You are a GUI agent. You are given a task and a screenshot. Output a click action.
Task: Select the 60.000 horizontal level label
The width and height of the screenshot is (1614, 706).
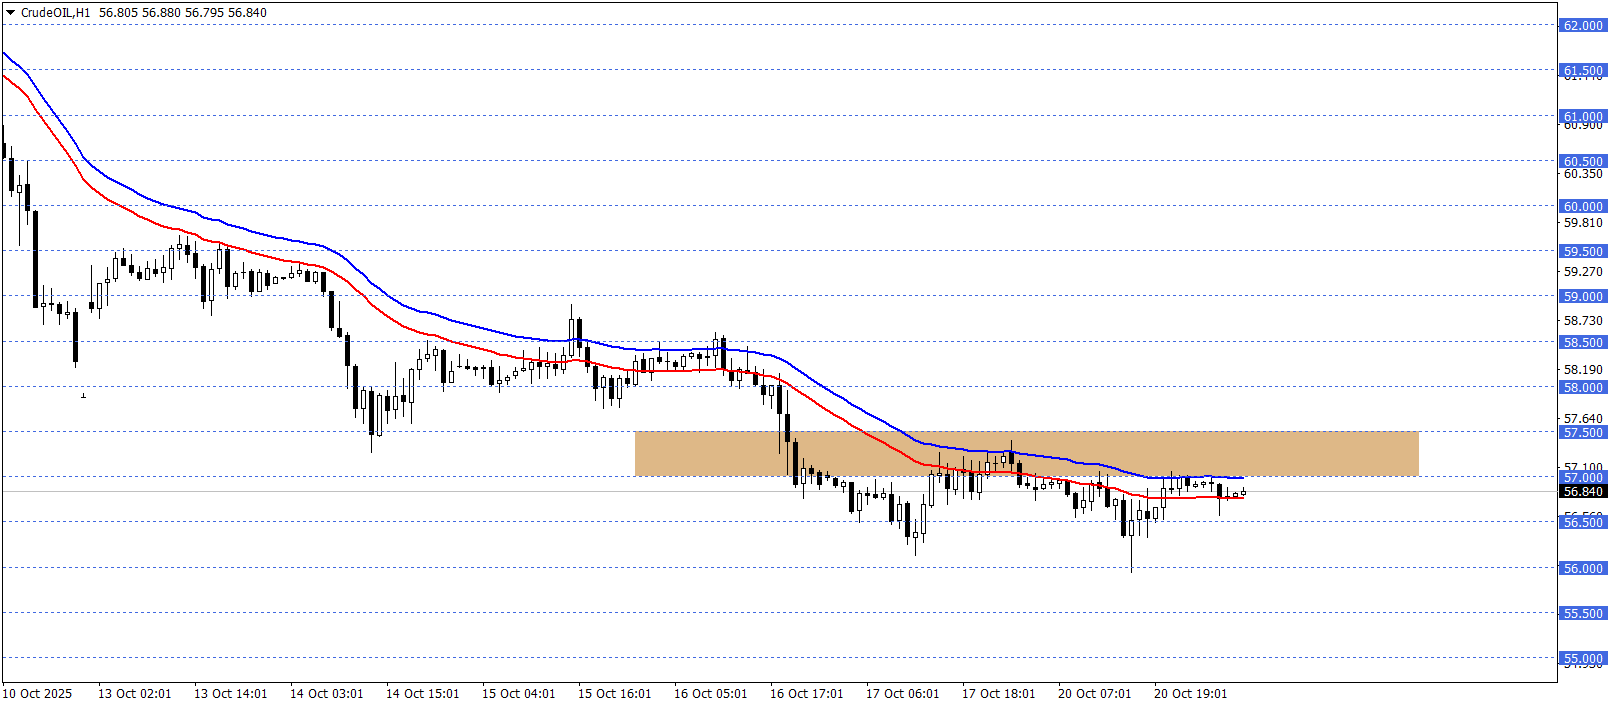[x=1583, y=207]
